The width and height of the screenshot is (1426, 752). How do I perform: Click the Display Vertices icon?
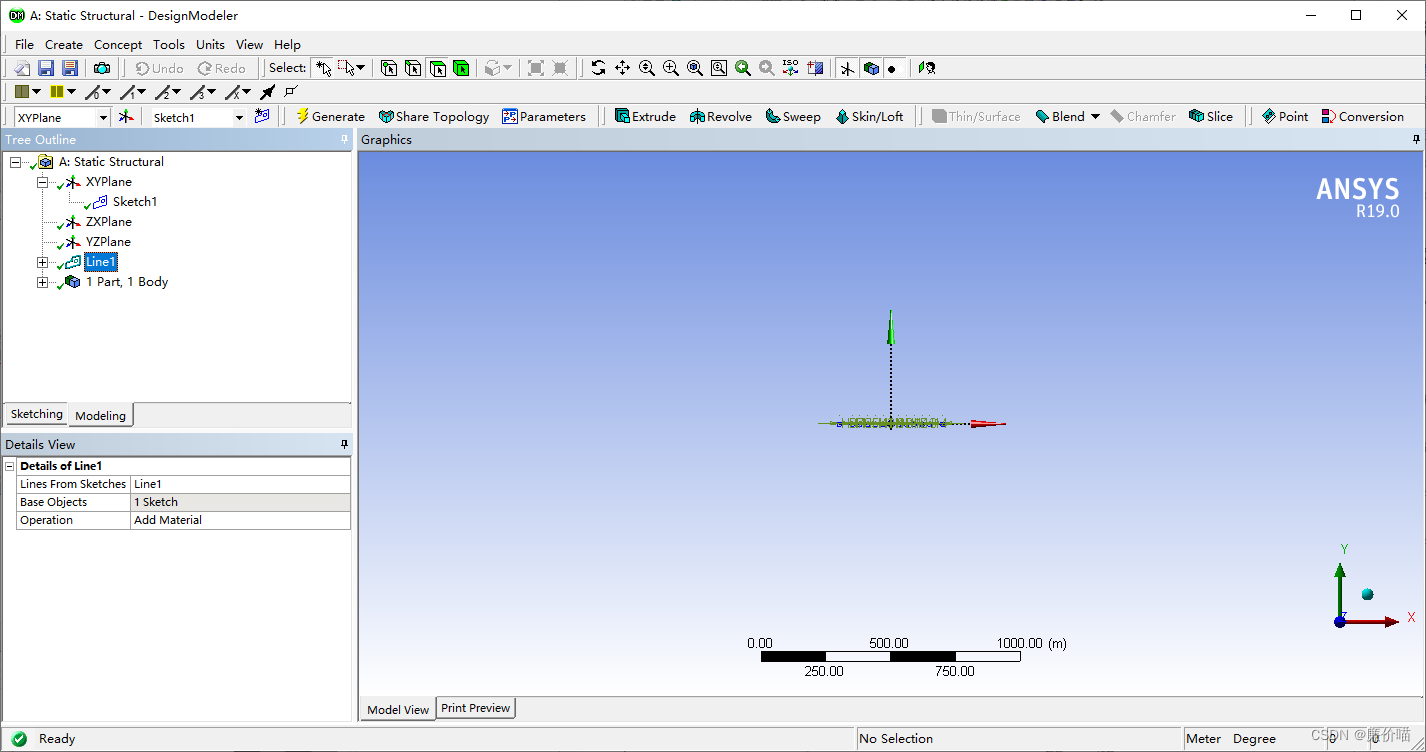point(291,92)
